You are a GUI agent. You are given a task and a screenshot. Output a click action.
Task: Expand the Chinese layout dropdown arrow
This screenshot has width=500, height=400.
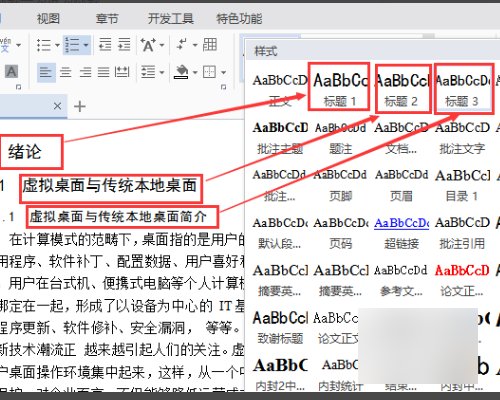(162, 45)
